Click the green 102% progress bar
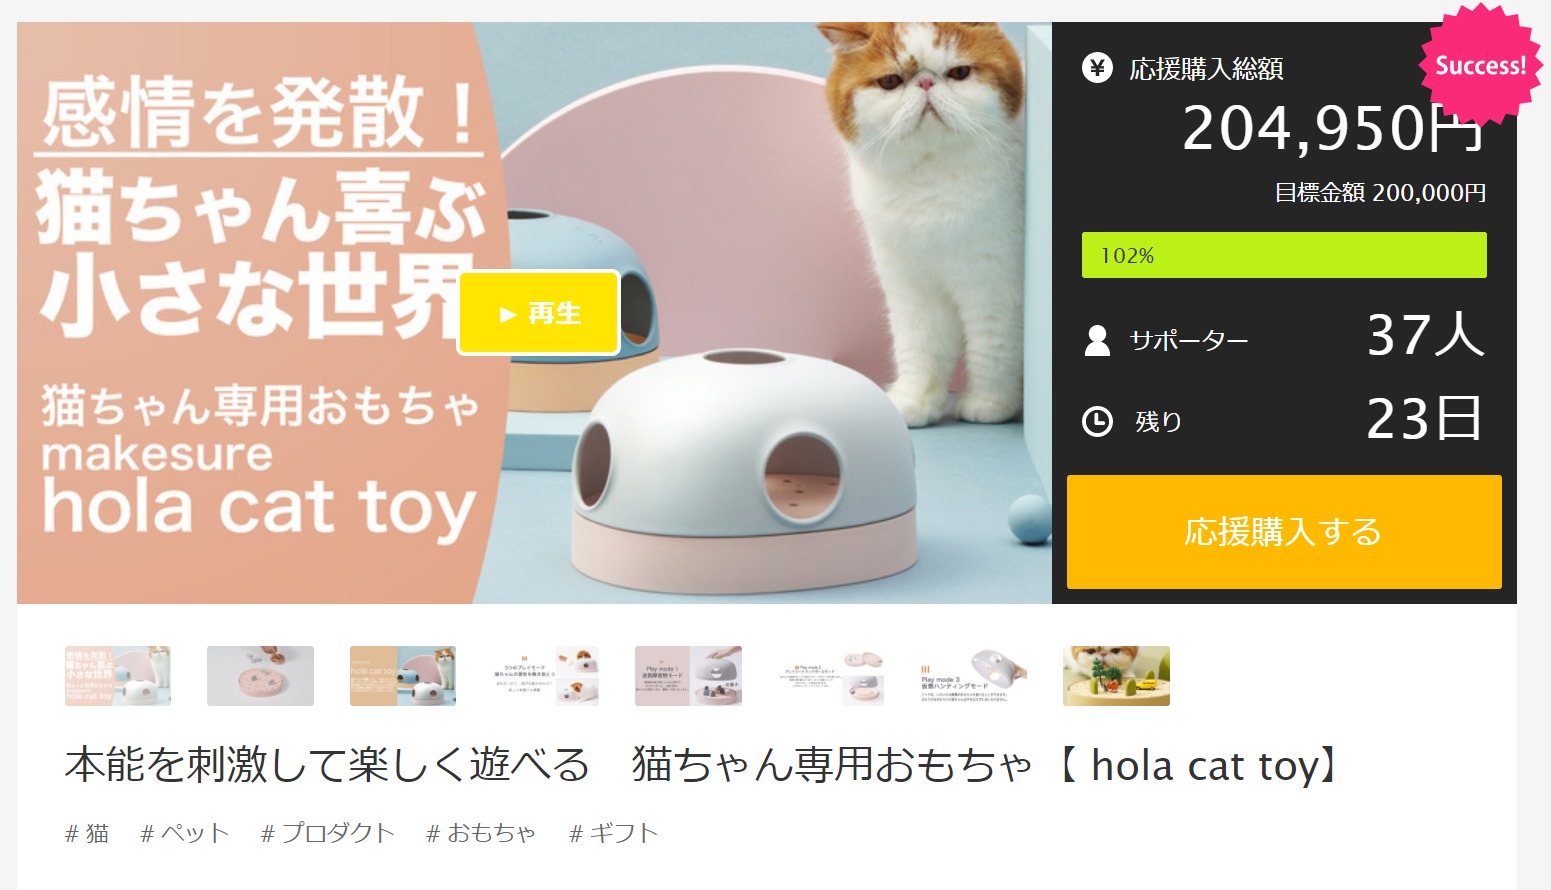 (1284, 255)
